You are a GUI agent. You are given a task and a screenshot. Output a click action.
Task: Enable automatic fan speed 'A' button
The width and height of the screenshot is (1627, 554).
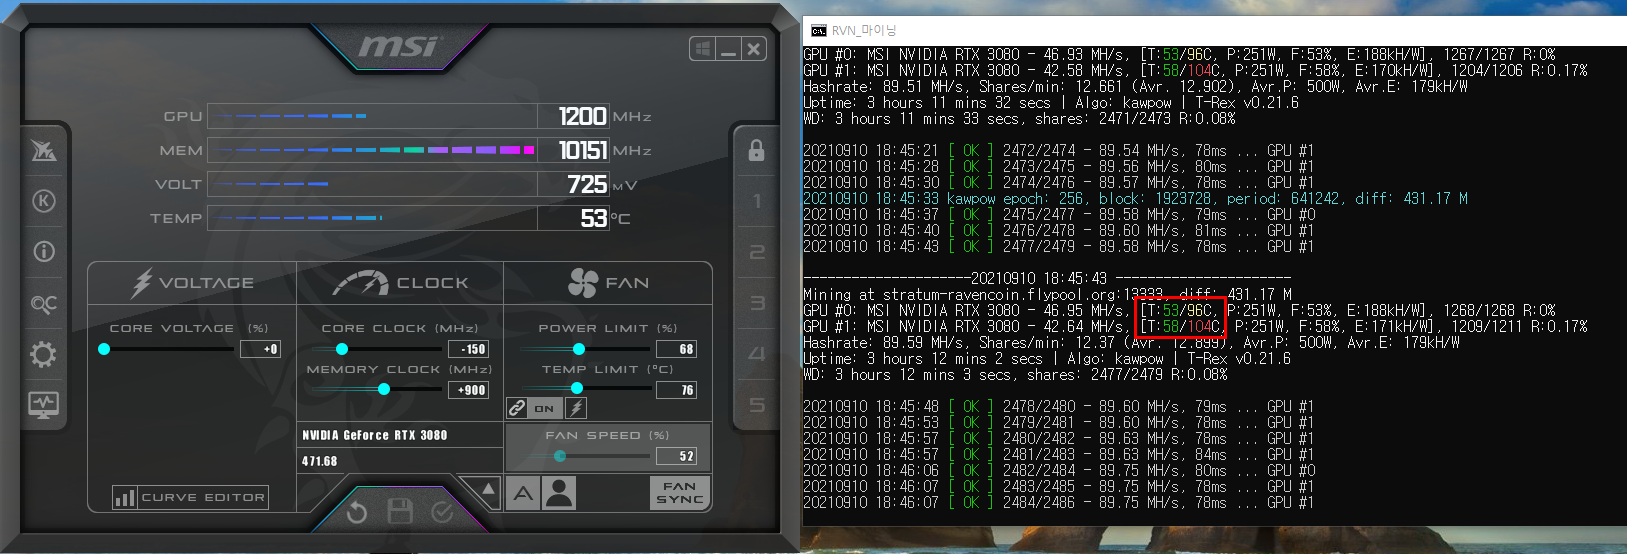click(x=523, y=493)
